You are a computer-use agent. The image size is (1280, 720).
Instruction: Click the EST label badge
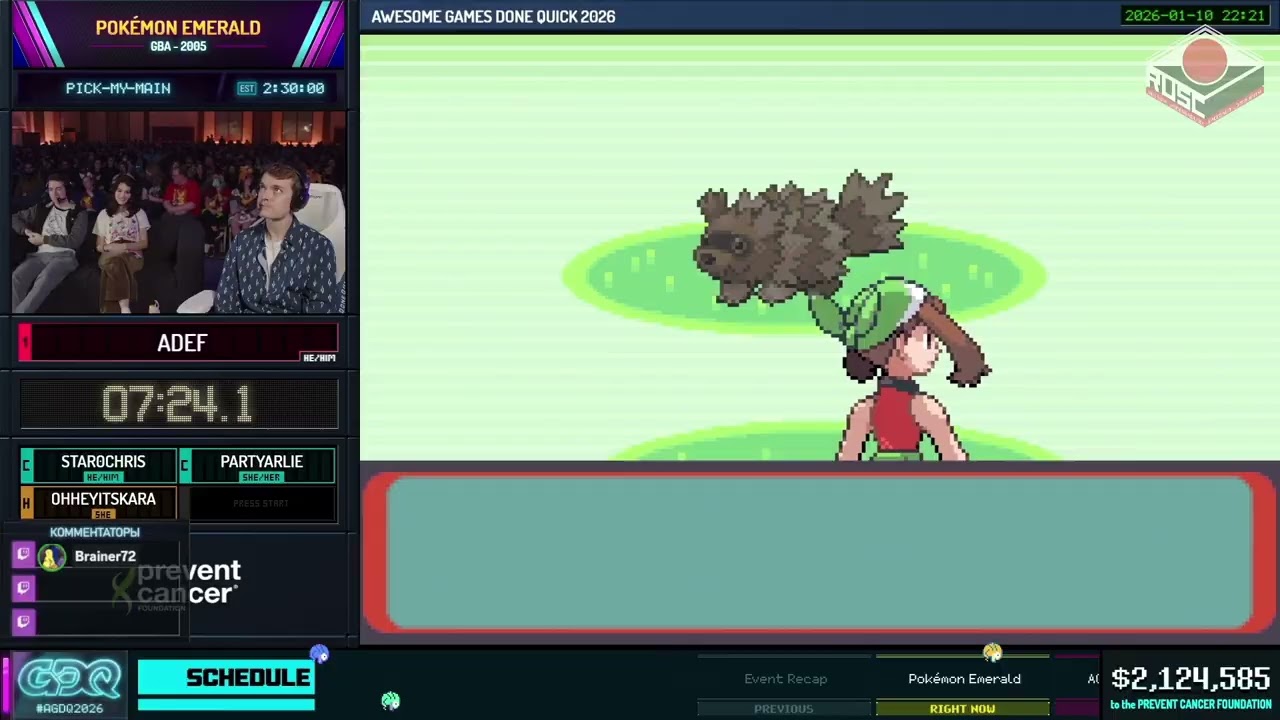[247, 88]
